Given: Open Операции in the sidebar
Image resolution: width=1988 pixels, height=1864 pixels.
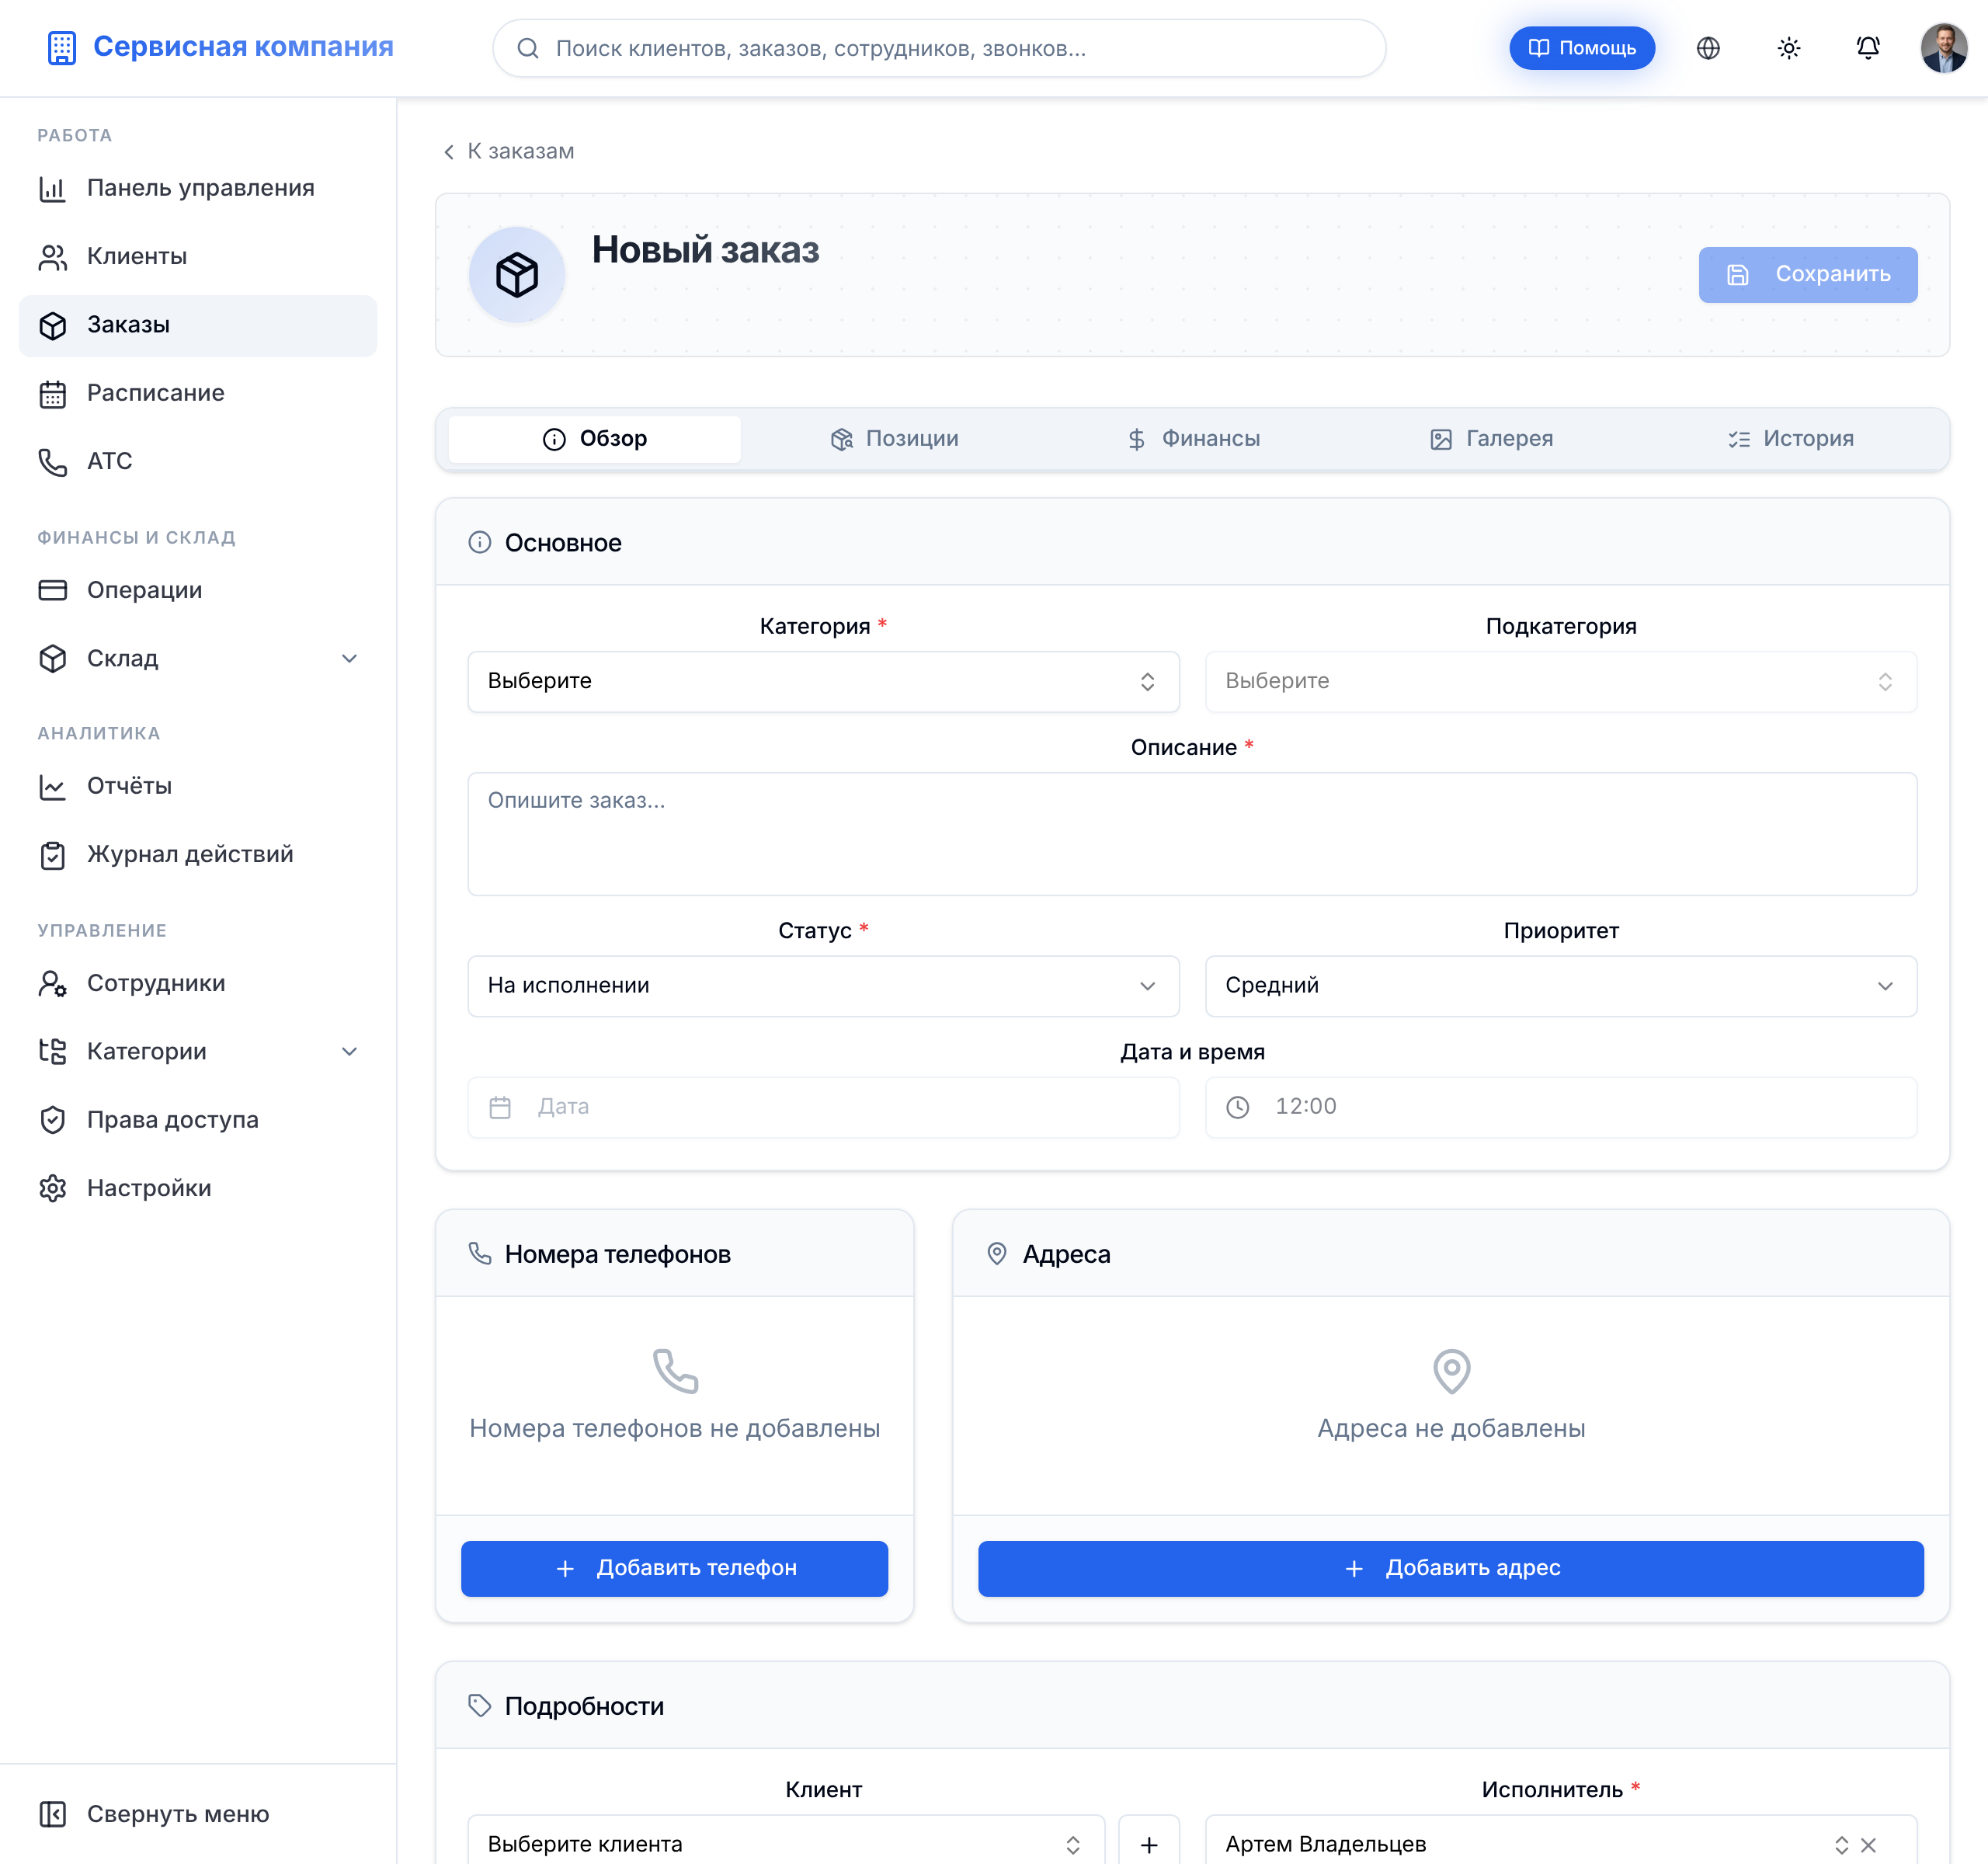Looking at the screenshot, I should tap(198, 590).
